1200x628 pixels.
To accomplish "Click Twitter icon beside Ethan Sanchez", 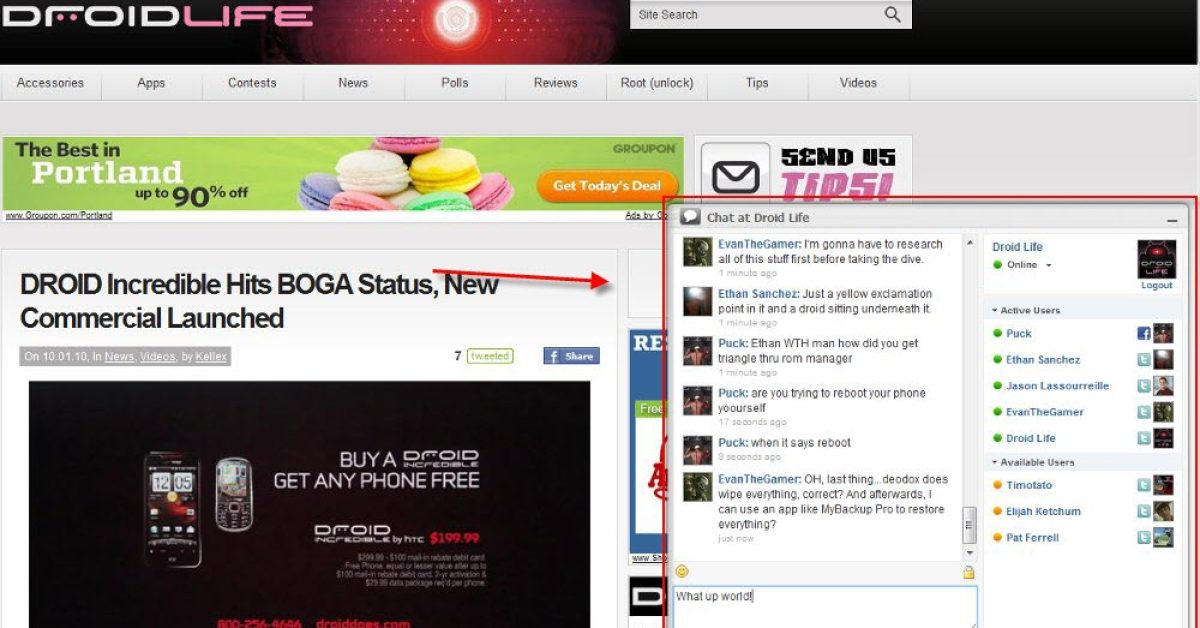I will pyautogui.click(x=1144, y=360).
